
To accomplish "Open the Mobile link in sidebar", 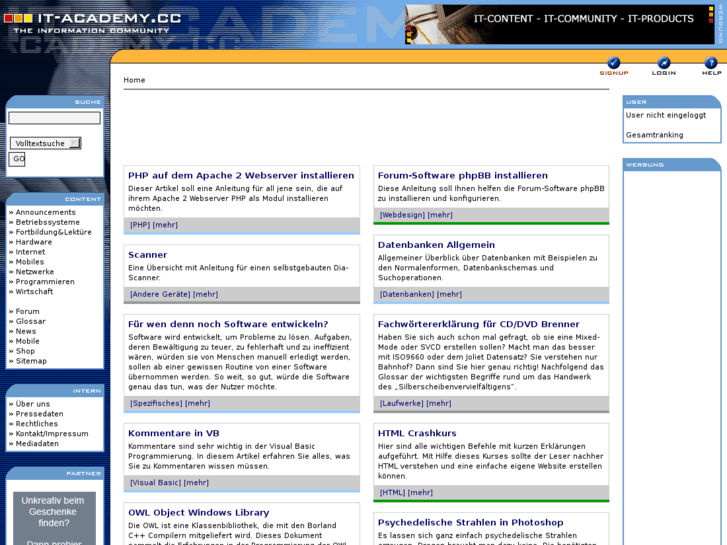I will (x=27, y=341).
